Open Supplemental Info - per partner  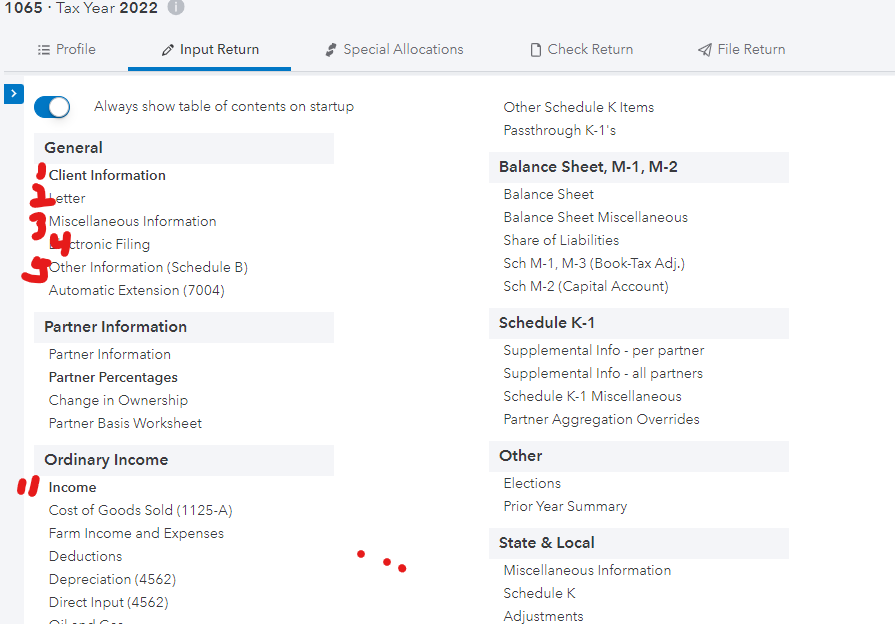603,350
